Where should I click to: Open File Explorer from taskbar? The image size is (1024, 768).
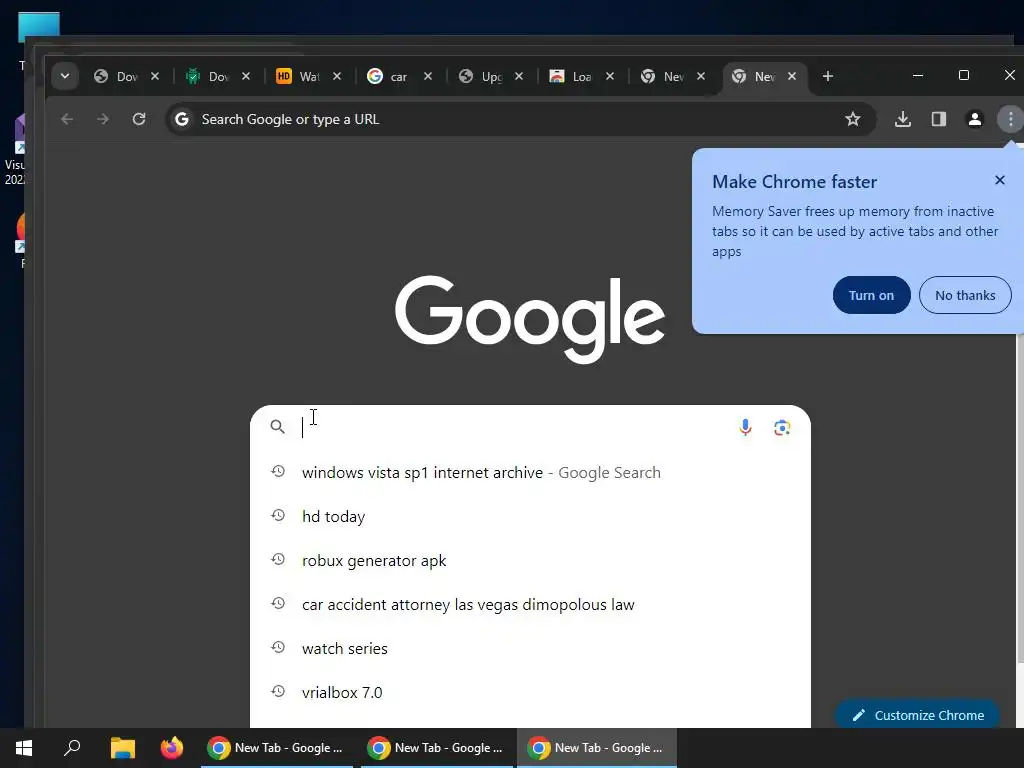coord(122,748)
